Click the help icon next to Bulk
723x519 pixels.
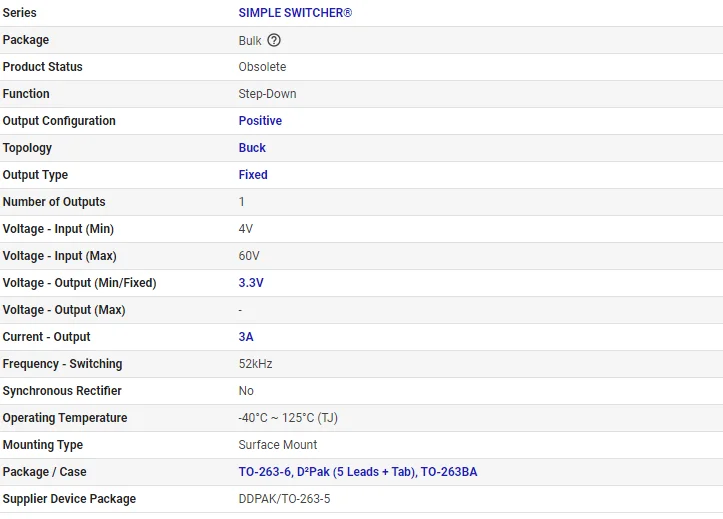[274, 41]
